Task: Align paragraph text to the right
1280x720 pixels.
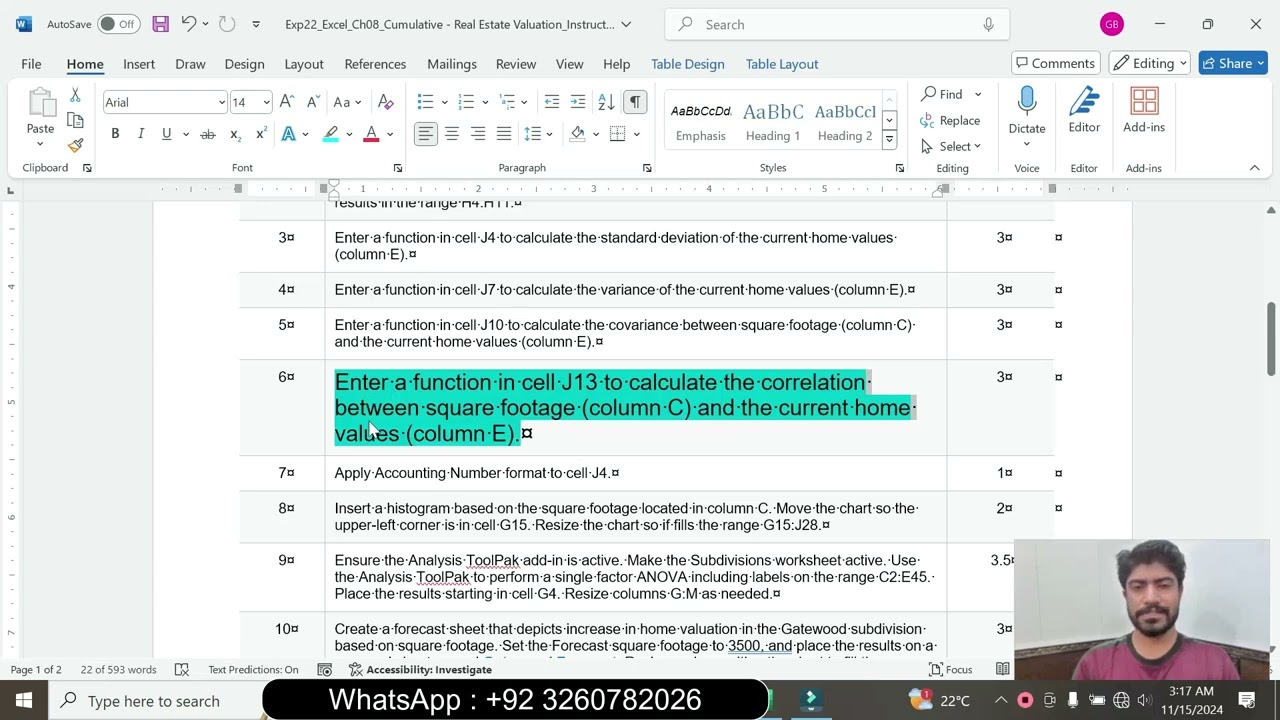Action: [x=478, y=134]
